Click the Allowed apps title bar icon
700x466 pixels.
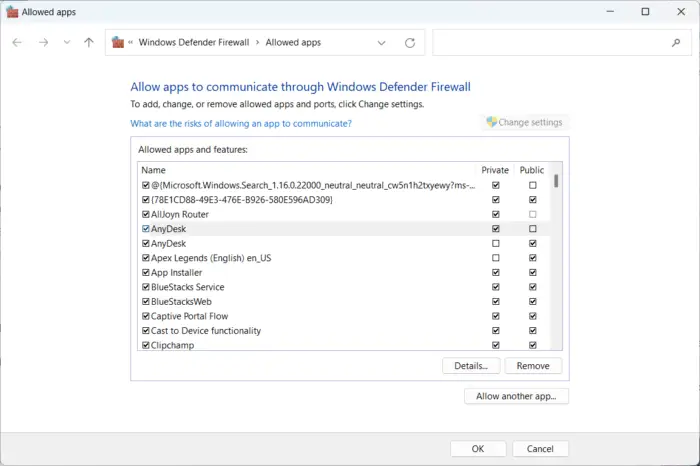[x=12, y=11]
